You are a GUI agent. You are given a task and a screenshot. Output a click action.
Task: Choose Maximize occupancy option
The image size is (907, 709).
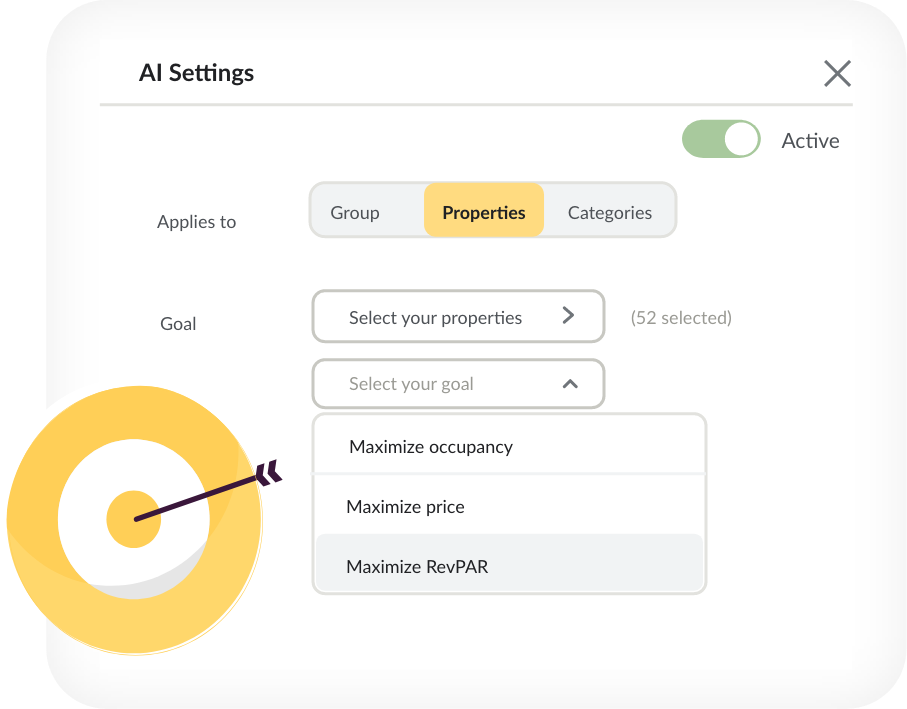509,446
